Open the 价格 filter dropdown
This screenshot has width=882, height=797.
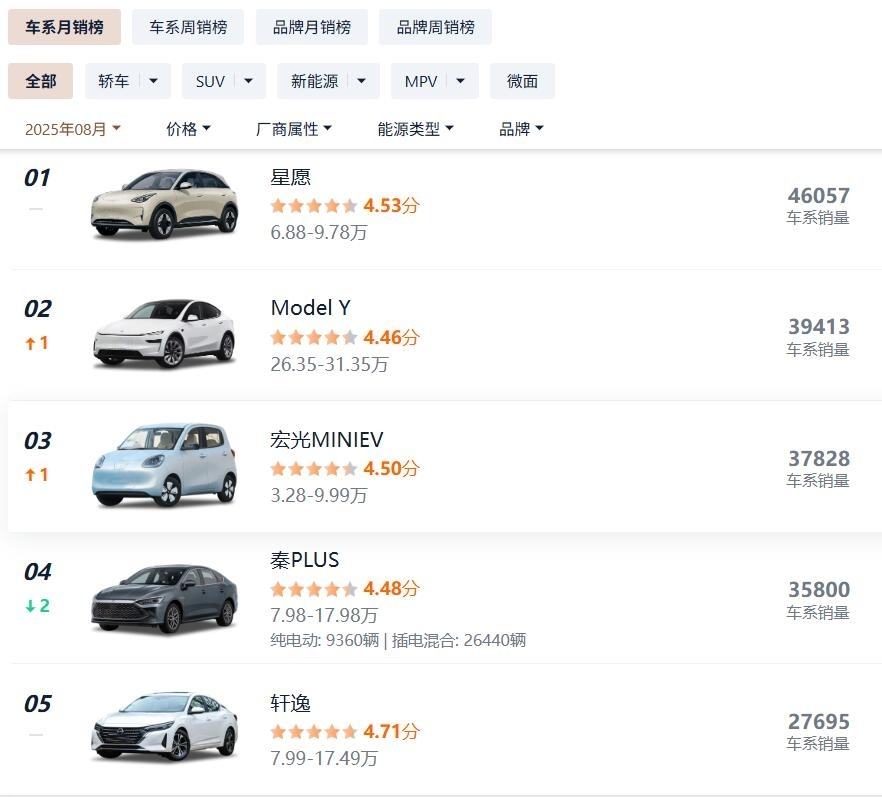(x=188, y=129)
